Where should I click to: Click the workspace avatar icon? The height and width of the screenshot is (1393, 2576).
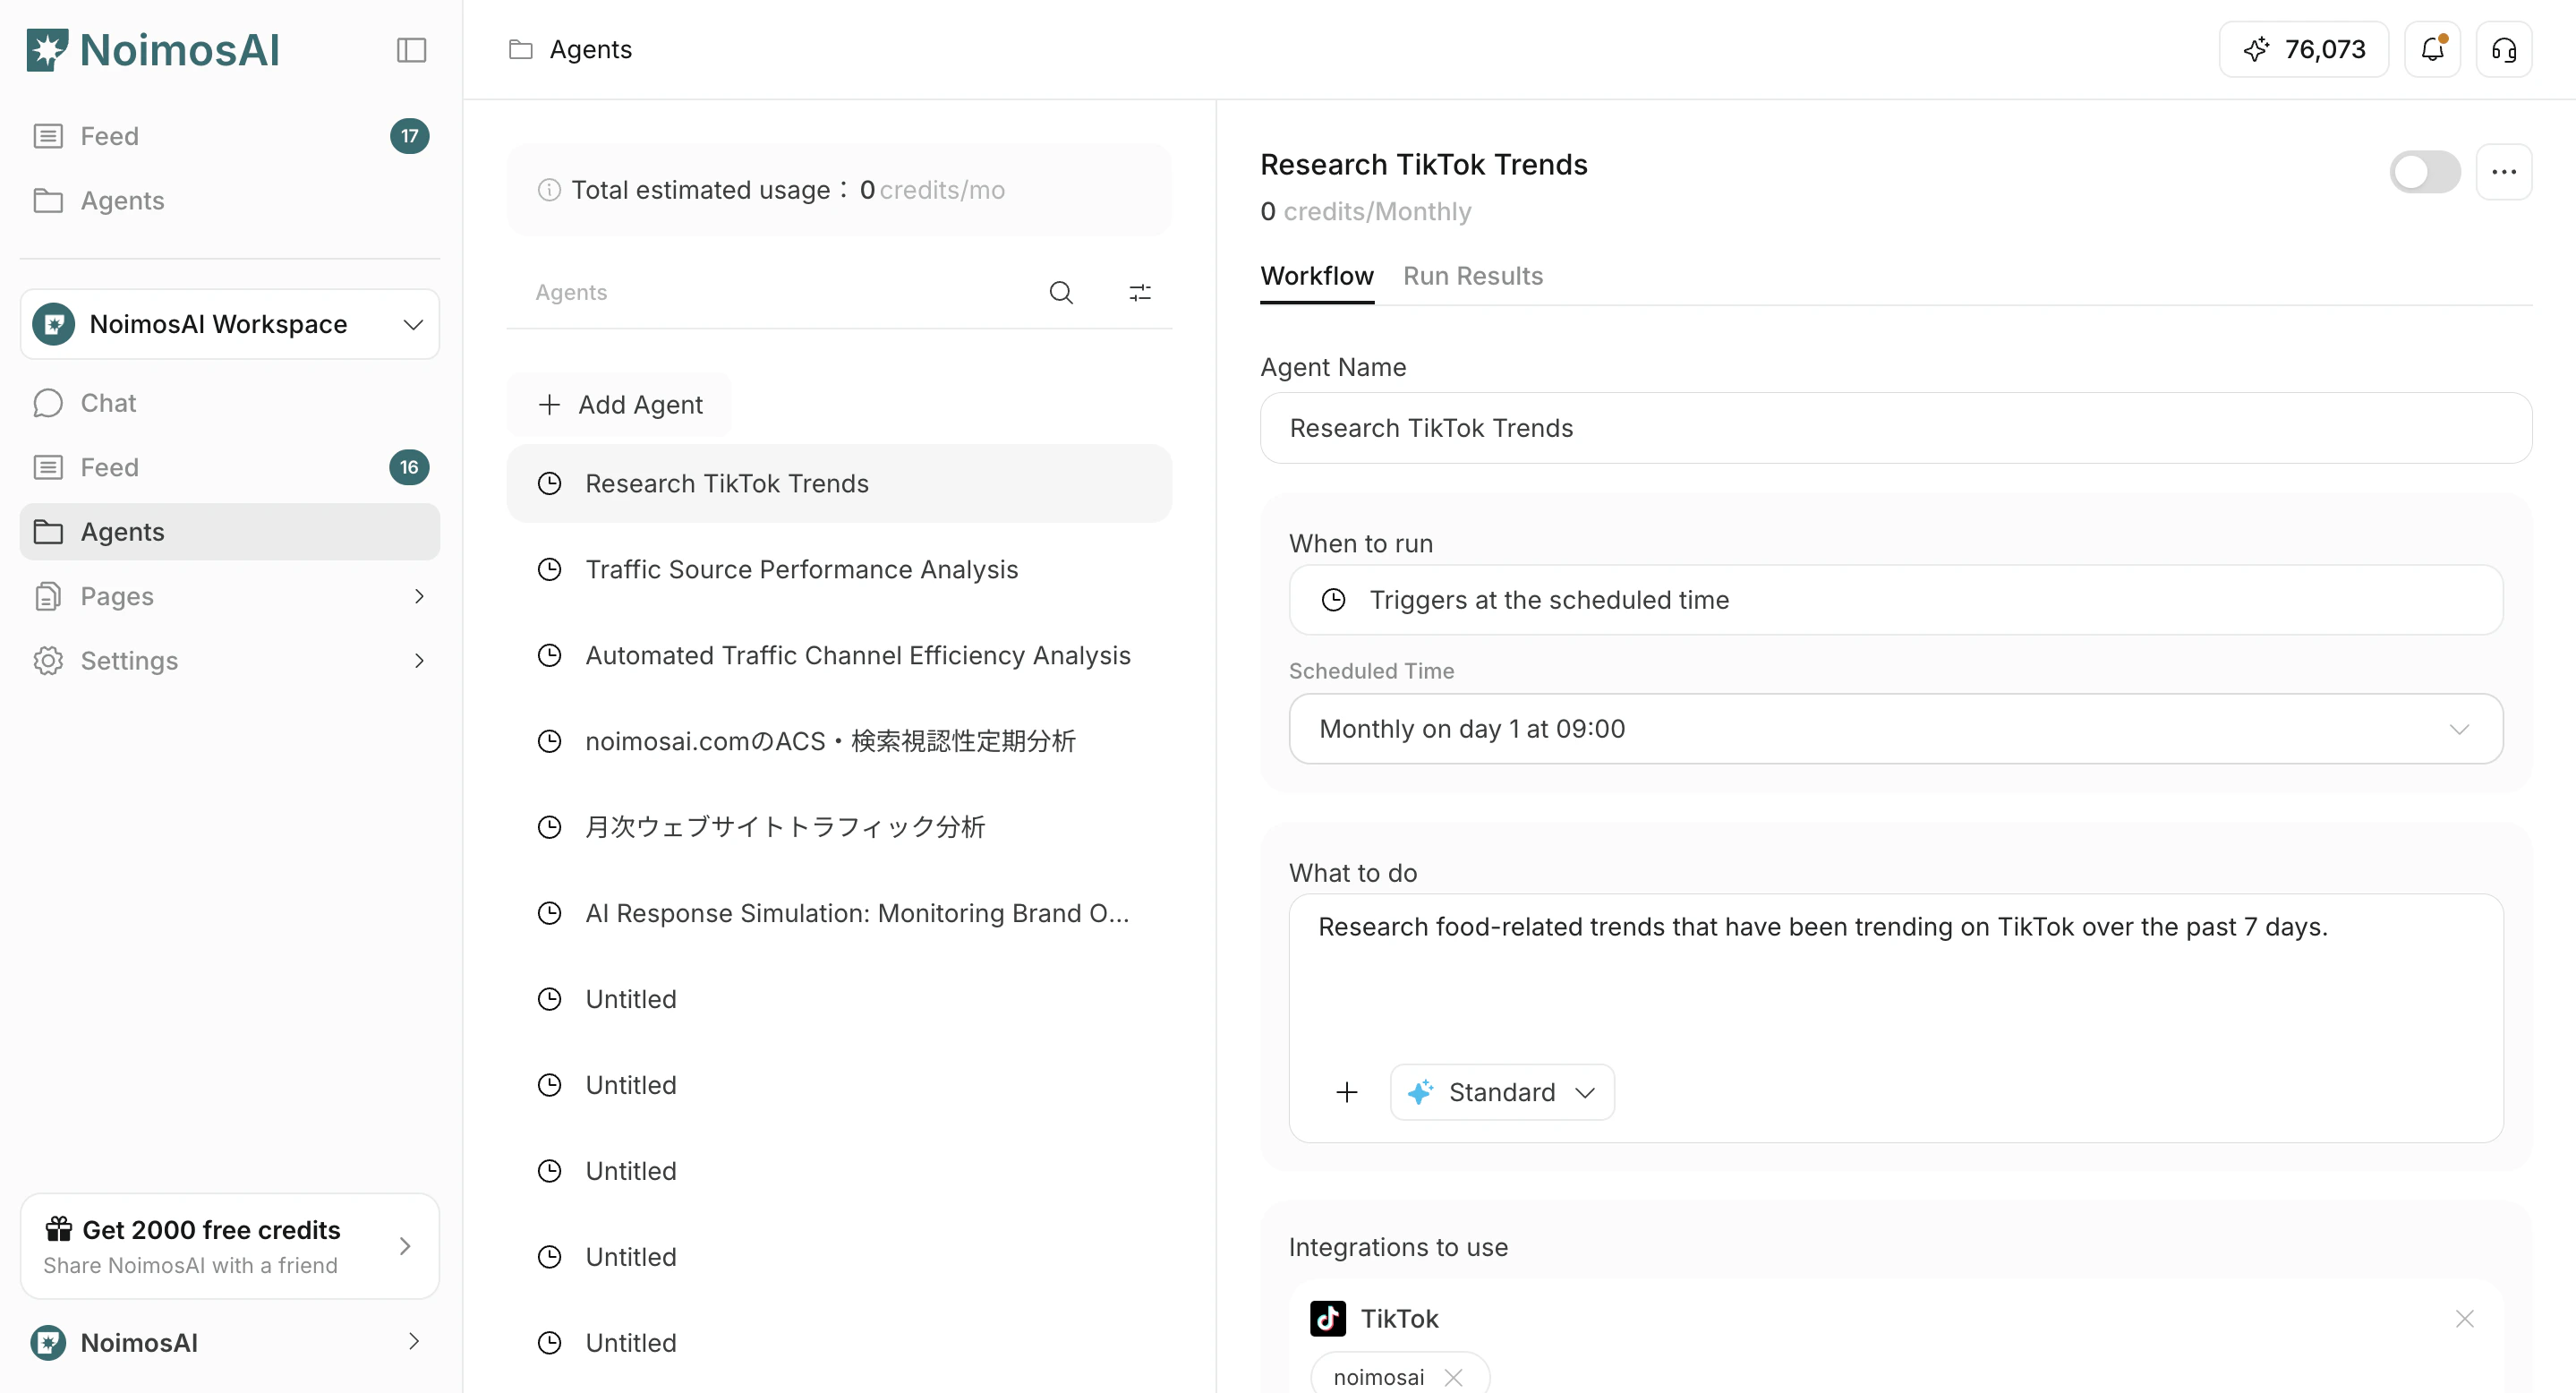tap(54, 324)
